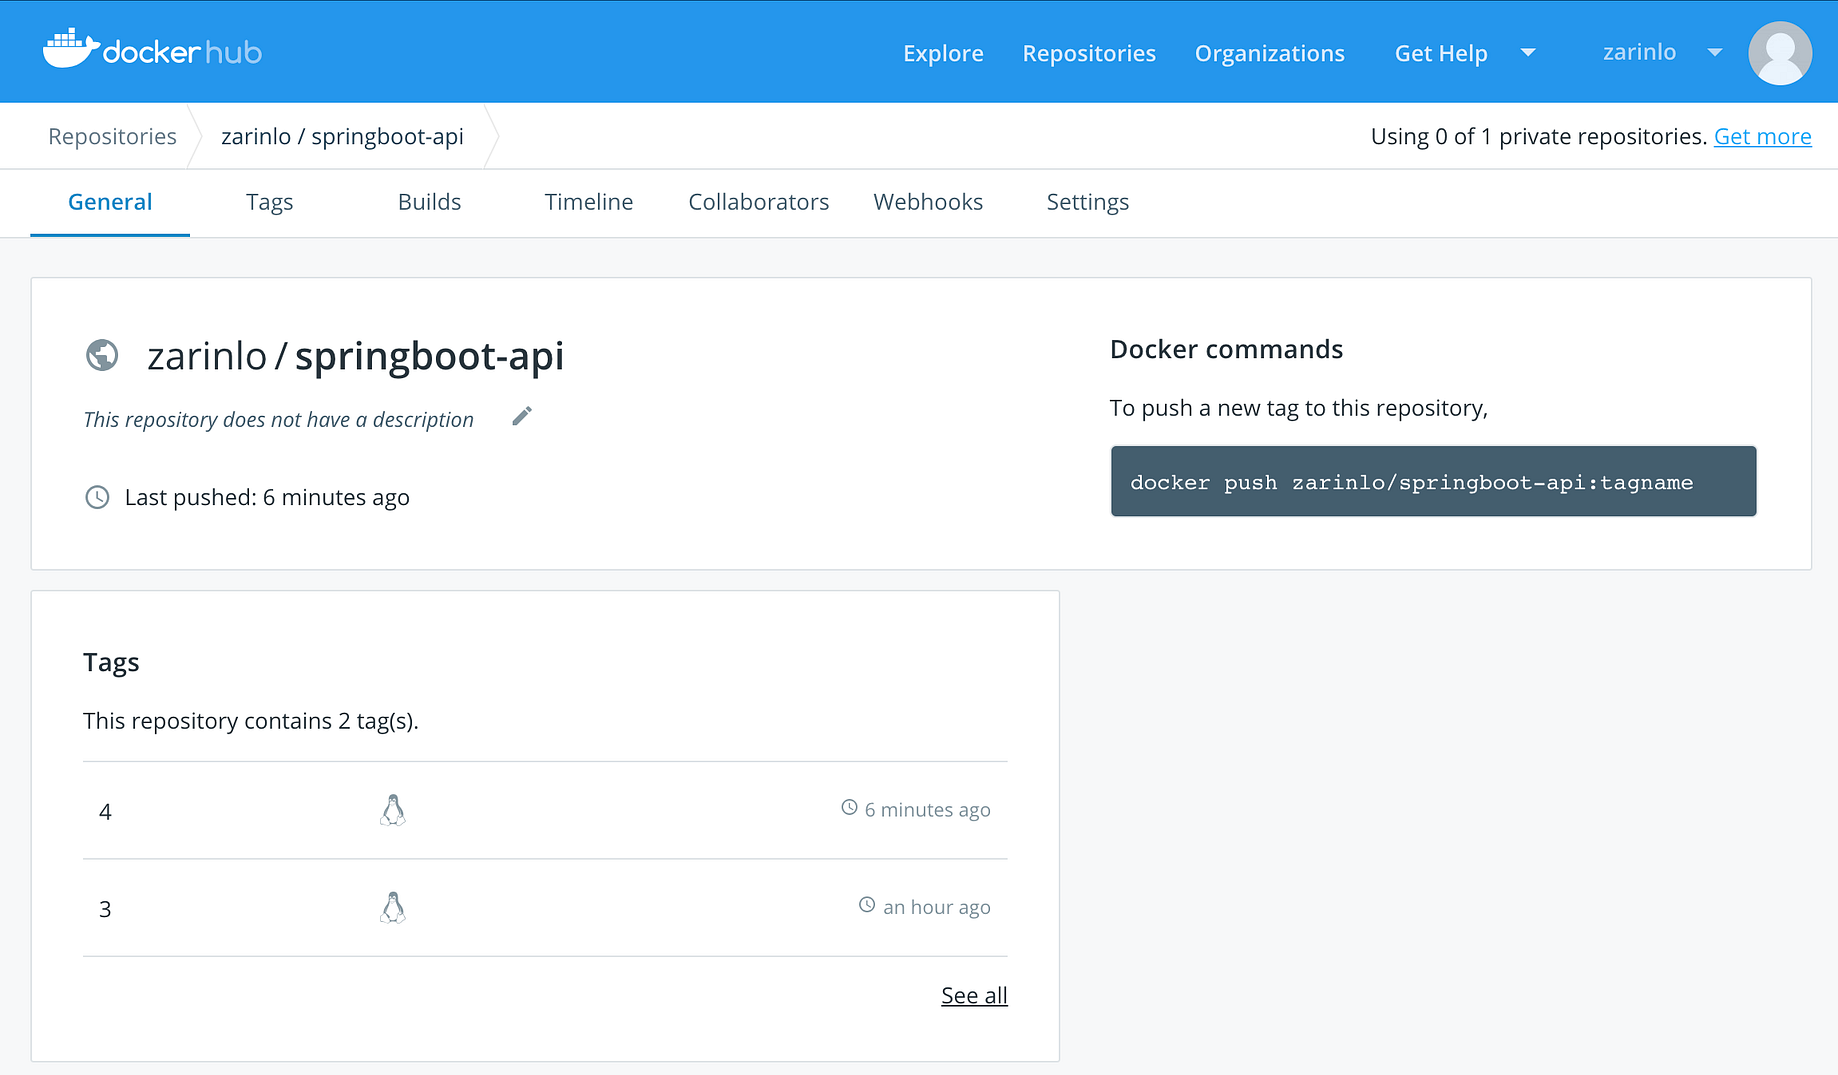Click tag 3 in the tags list
The height and width of the screenshot is (1075, 1838).
pos(105,909)
